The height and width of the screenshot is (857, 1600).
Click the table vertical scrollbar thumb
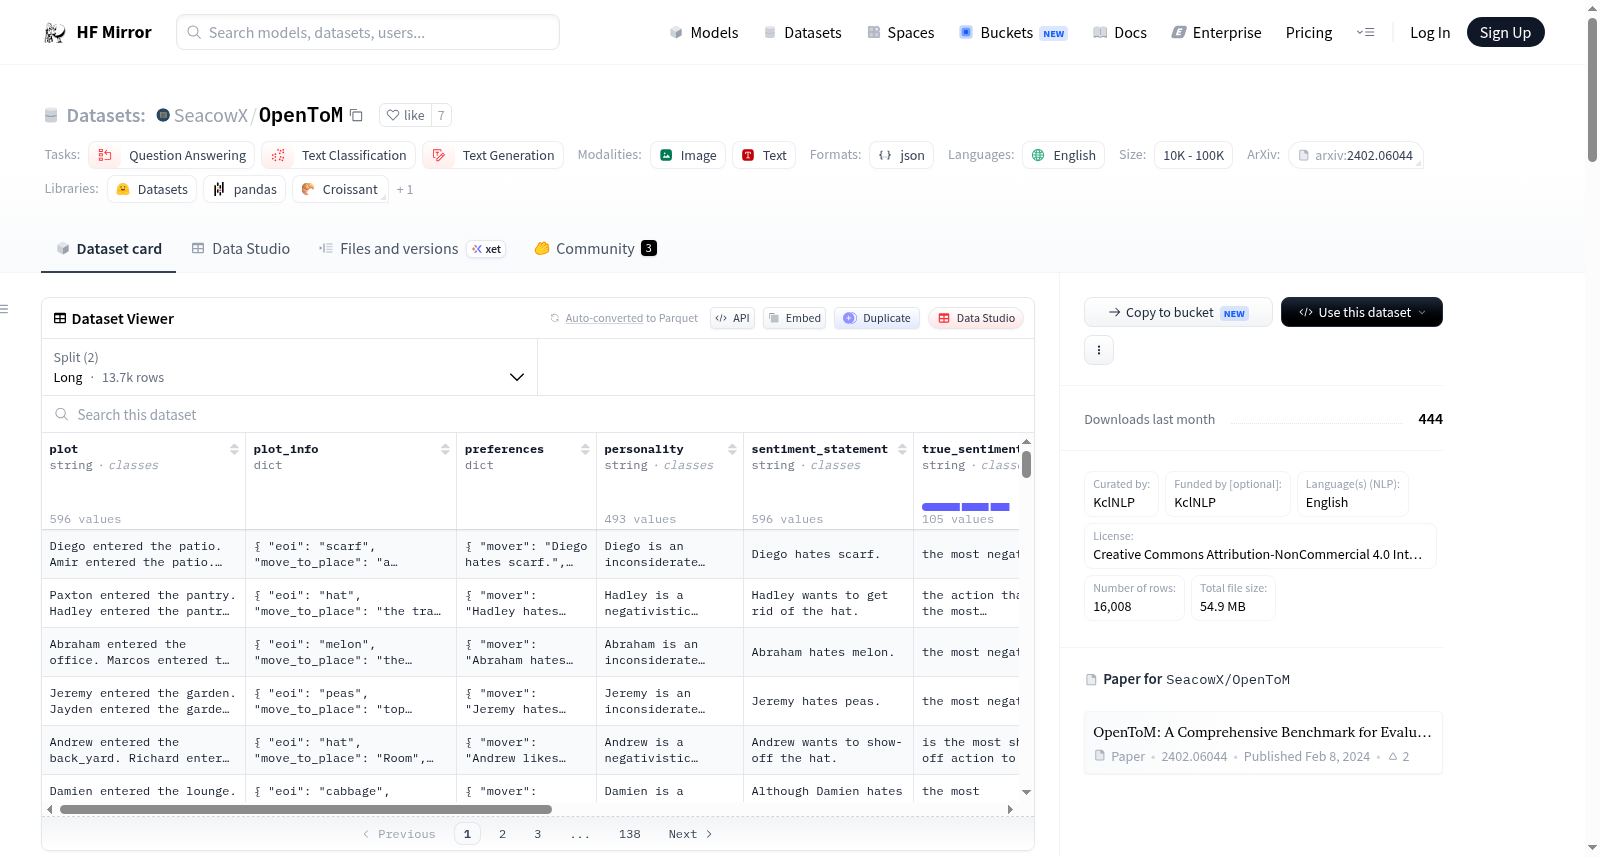tap(1026, 465)
